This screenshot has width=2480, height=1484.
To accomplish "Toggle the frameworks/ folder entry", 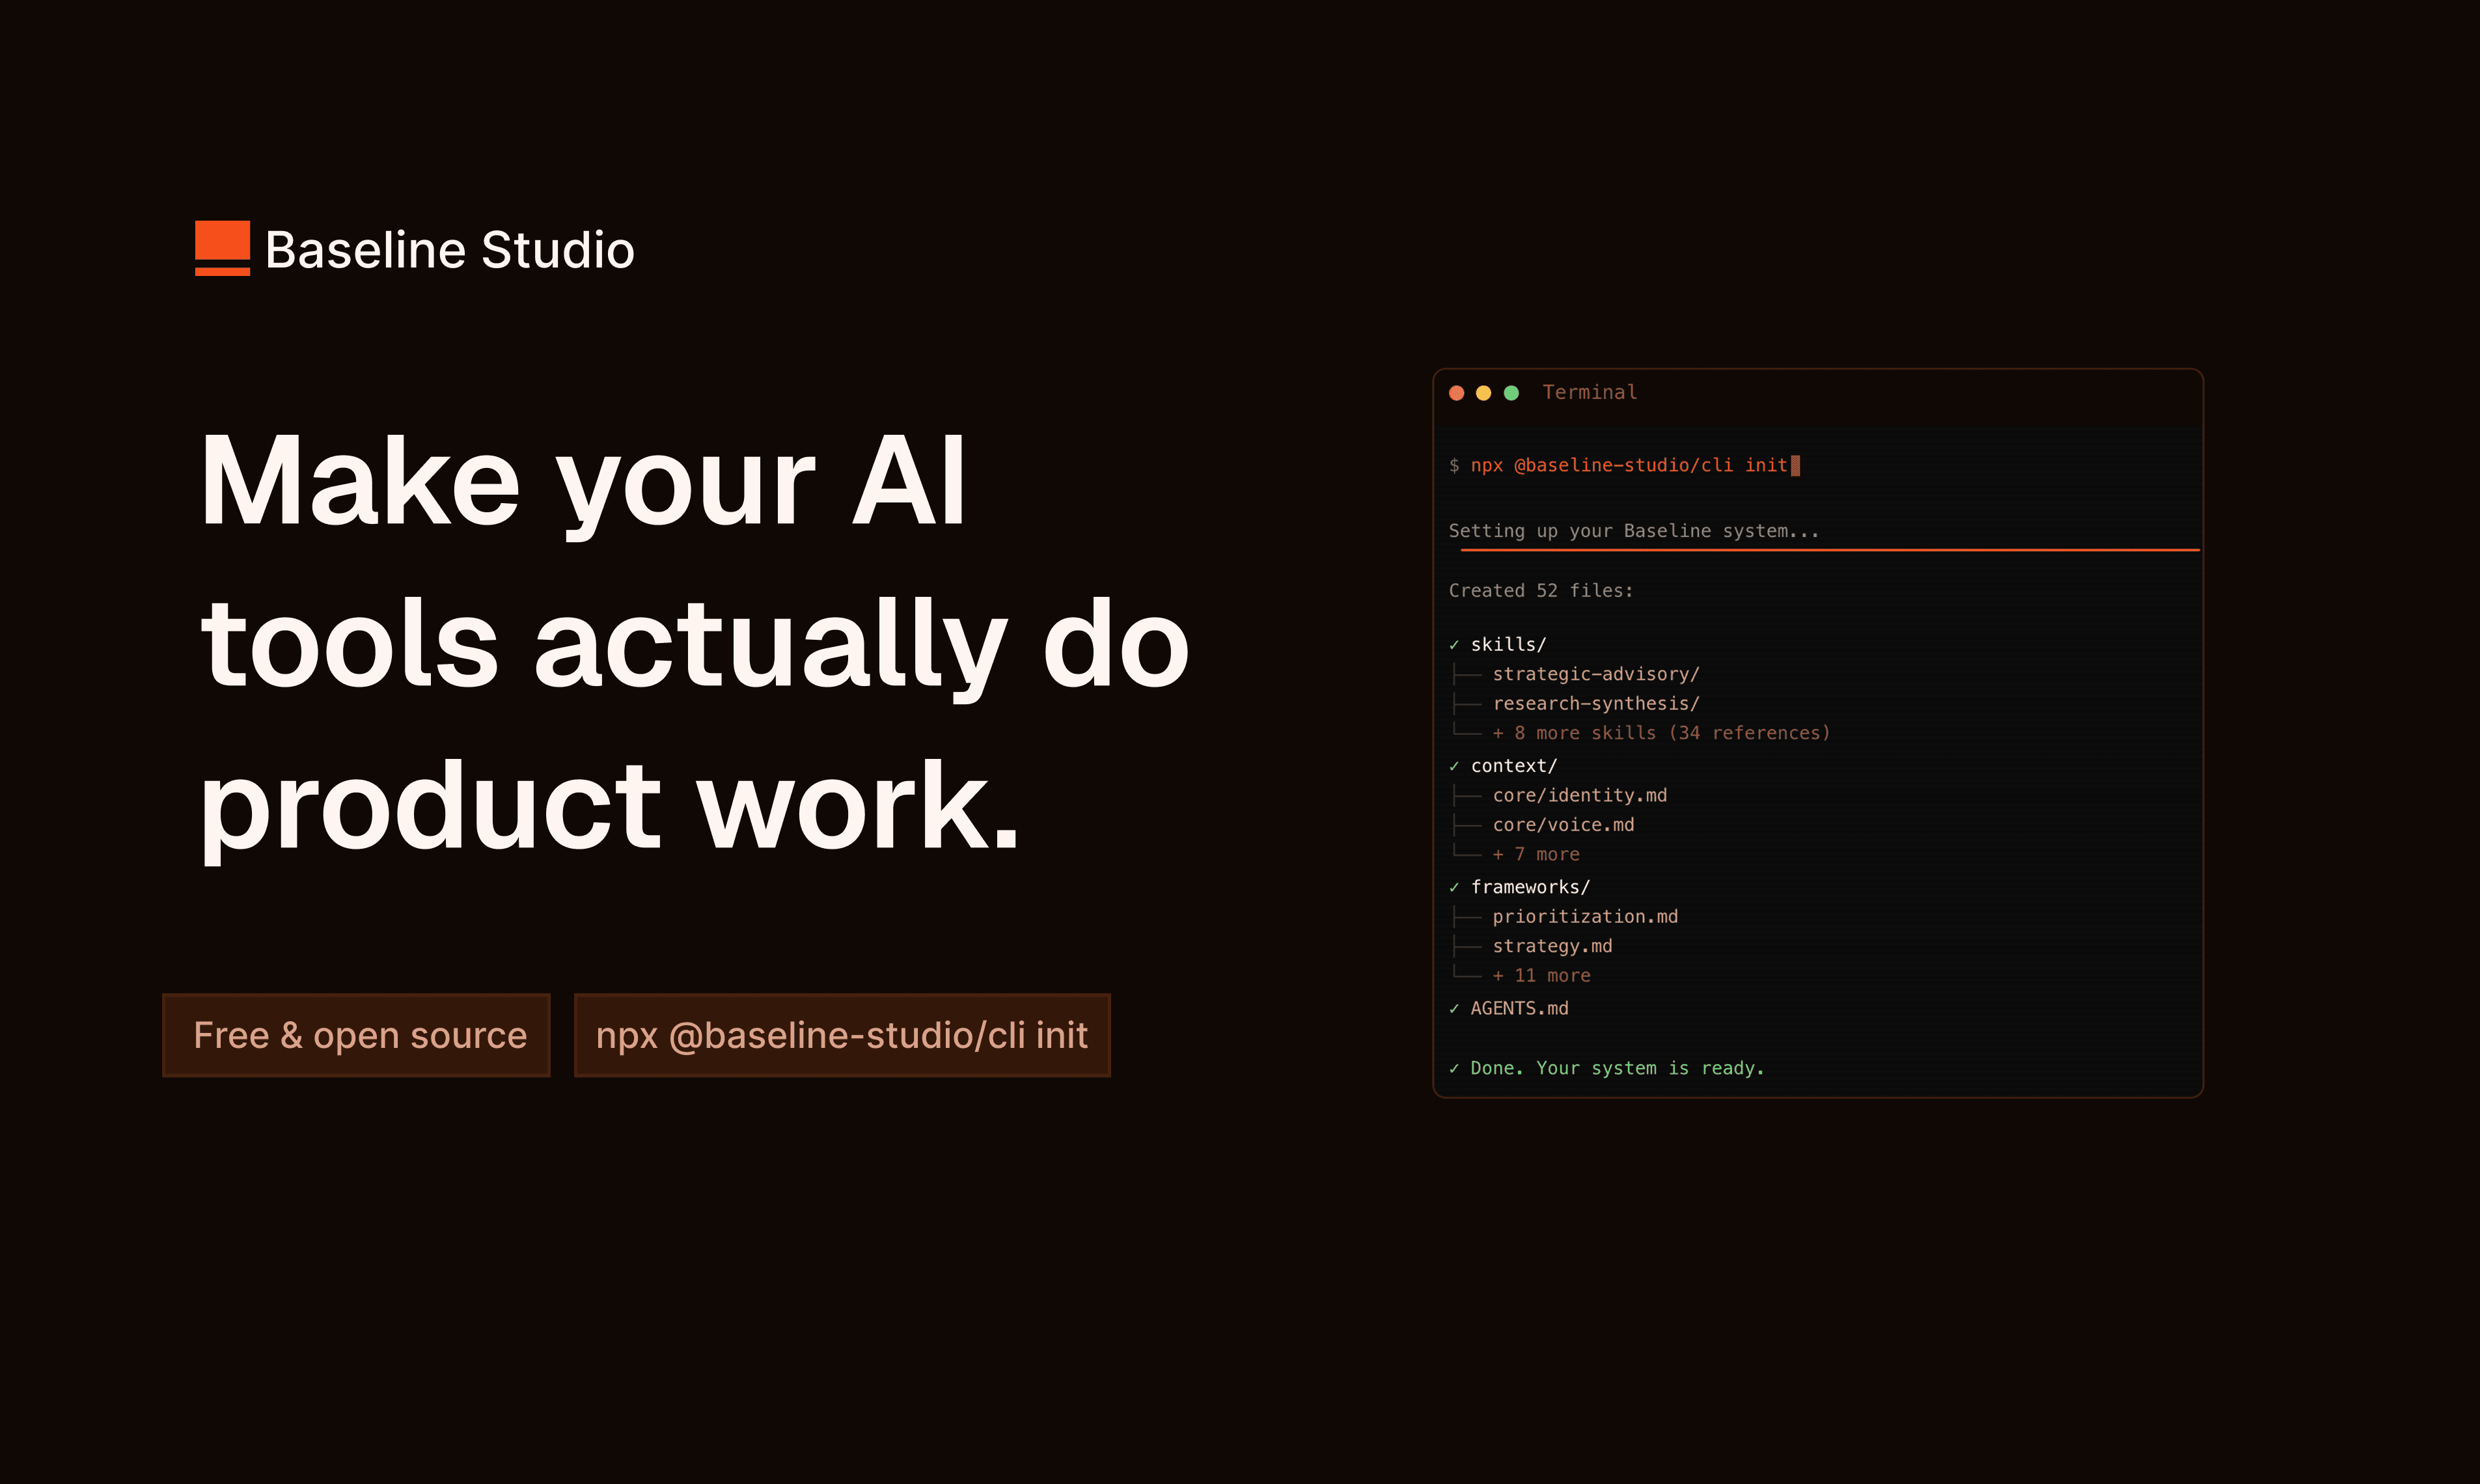I will pyautogui.click(x=1530, y=887).
